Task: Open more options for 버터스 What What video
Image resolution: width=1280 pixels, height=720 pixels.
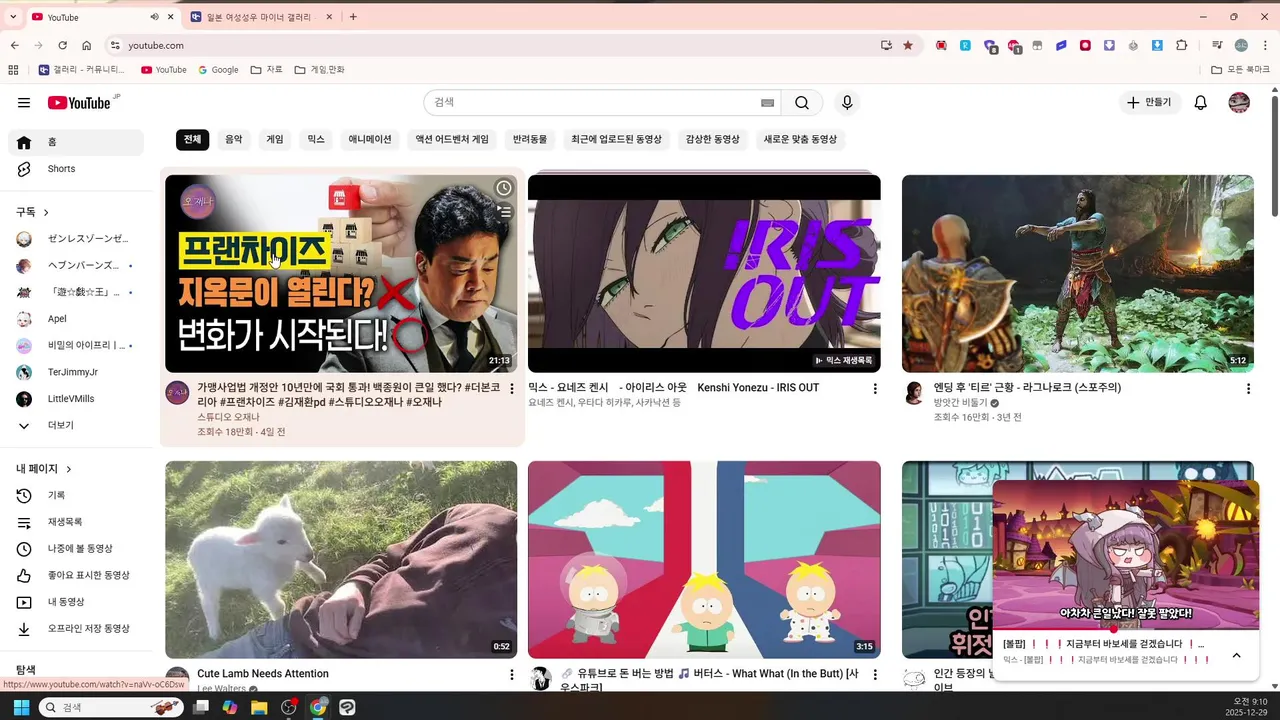Action: (875, 675)
